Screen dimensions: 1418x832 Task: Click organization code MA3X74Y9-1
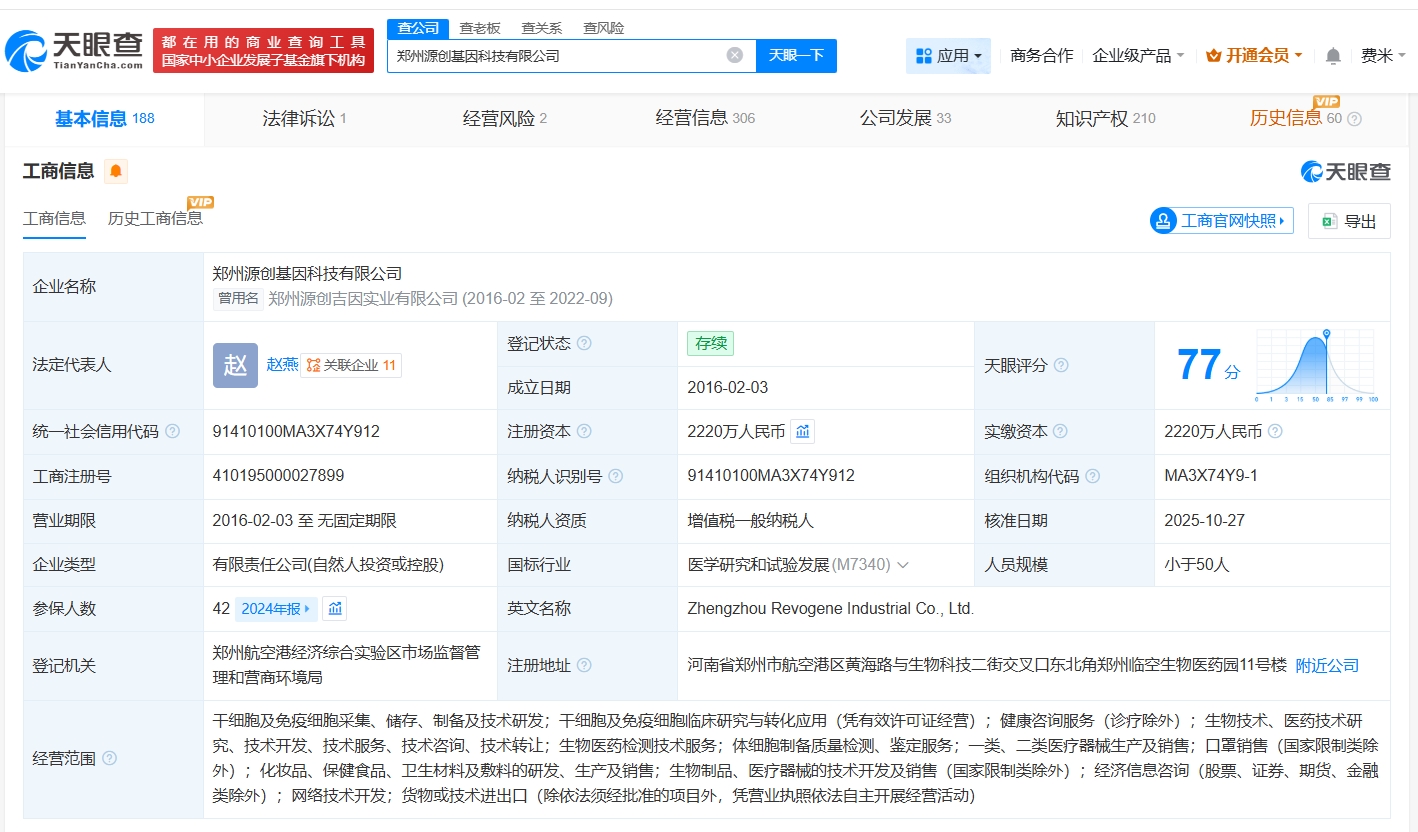click(1211, 476)
